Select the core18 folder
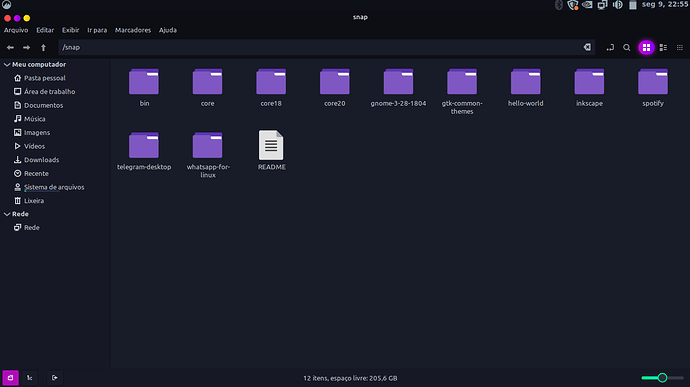The width and height of the screenshot is (690, 387). coord(271,82)
